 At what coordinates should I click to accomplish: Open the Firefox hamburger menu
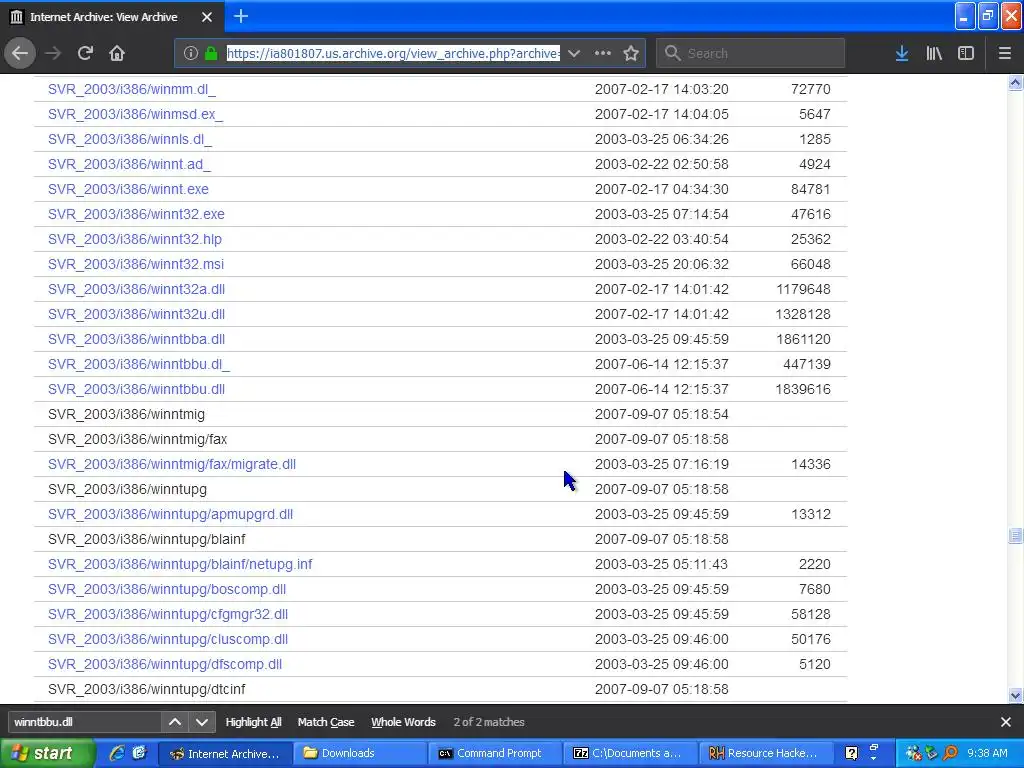(1004, 53)
